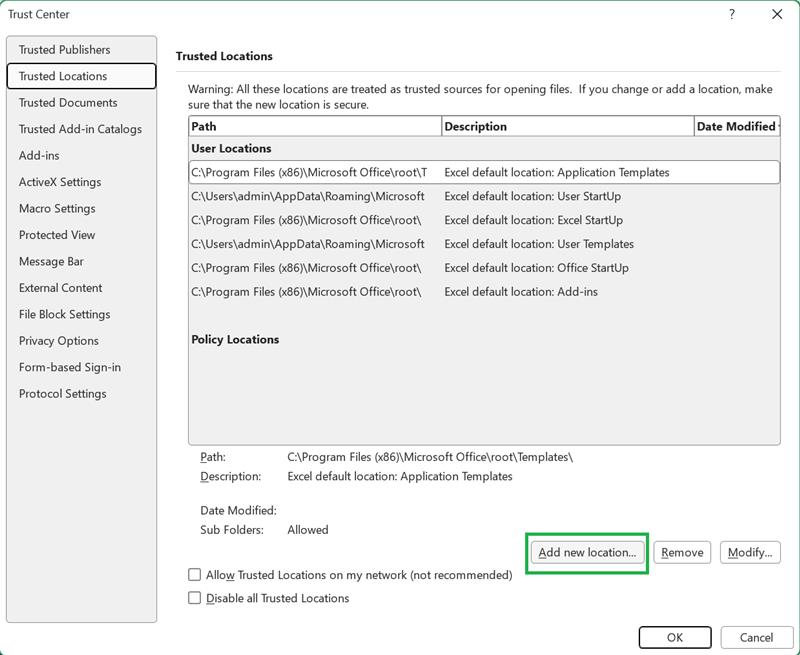Viewport: 800px width, 655px height.
Task: Select the Excel StartUp location row
Action: 484,220
